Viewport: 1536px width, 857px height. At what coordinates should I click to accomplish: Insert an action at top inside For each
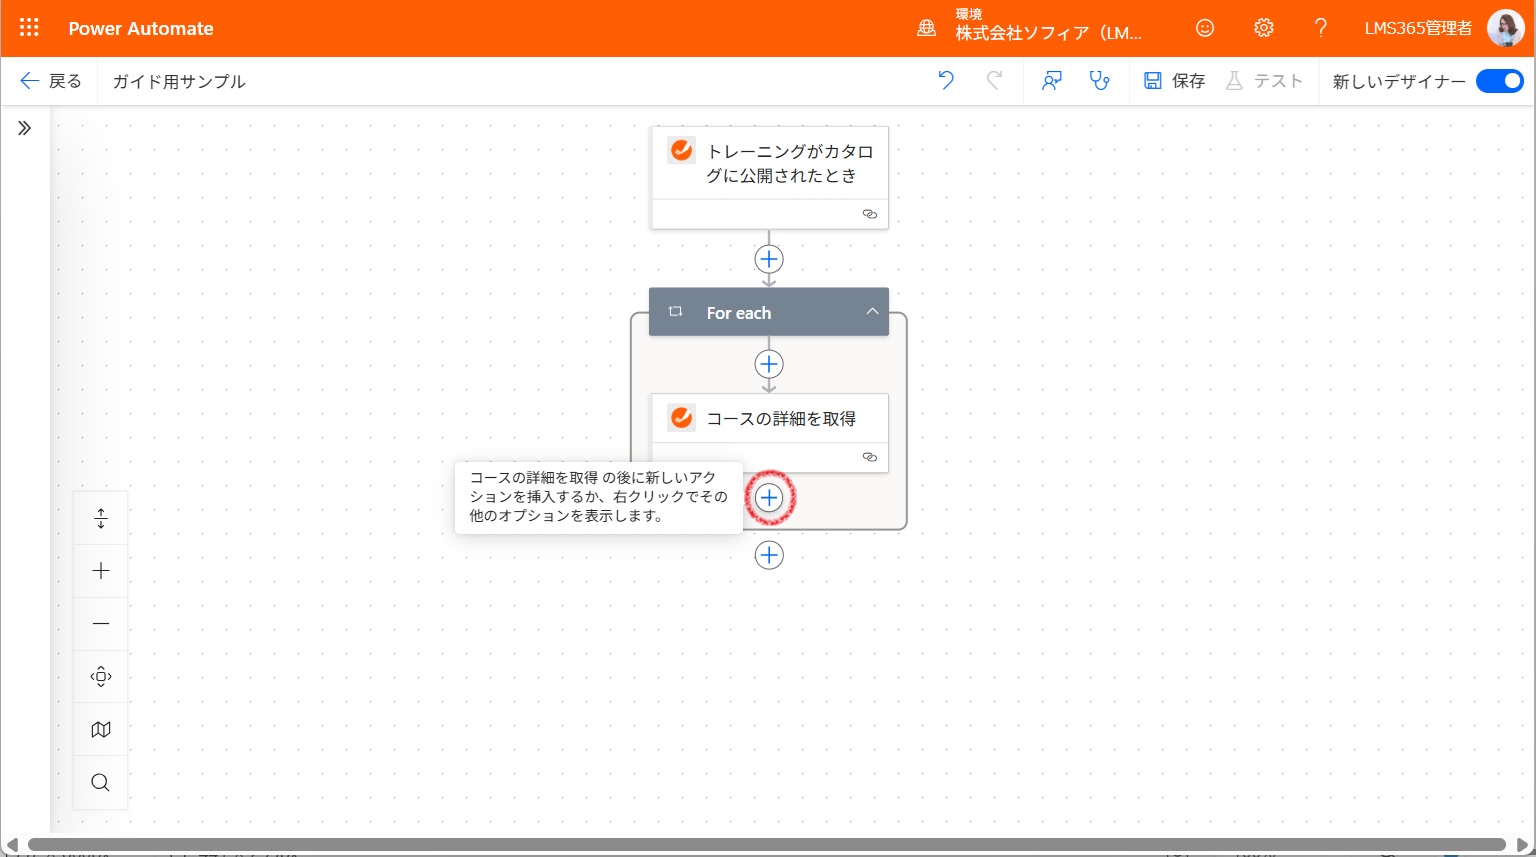(769, 364)
